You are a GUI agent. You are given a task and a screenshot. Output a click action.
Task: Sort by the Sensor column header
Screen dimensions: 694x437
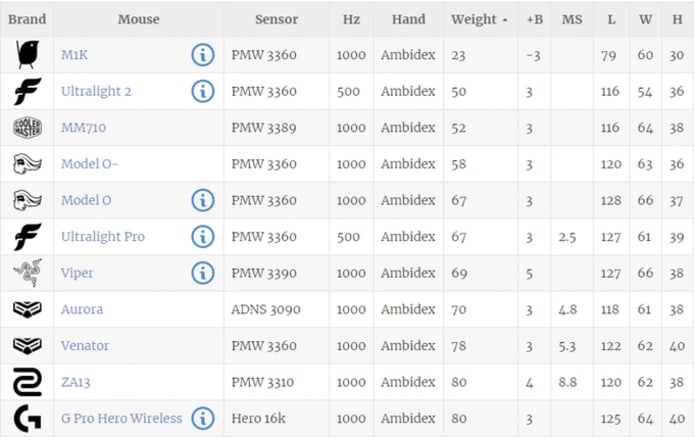coord(276,19)
